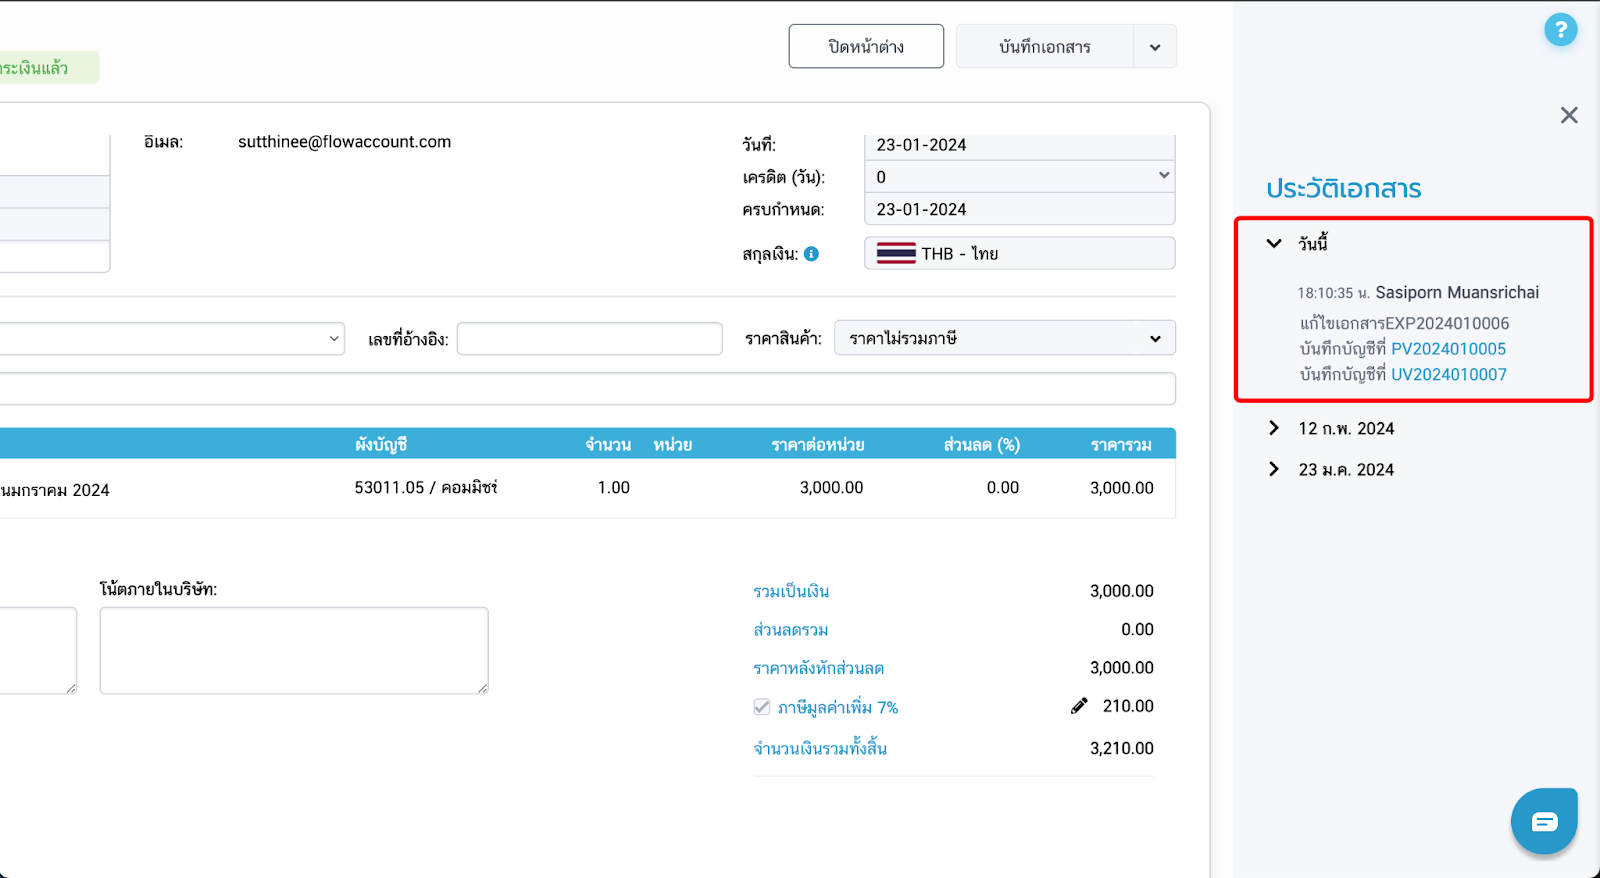The image size is (1600, 878).
Task: Click the currency info icon
Action: (811, 254)
